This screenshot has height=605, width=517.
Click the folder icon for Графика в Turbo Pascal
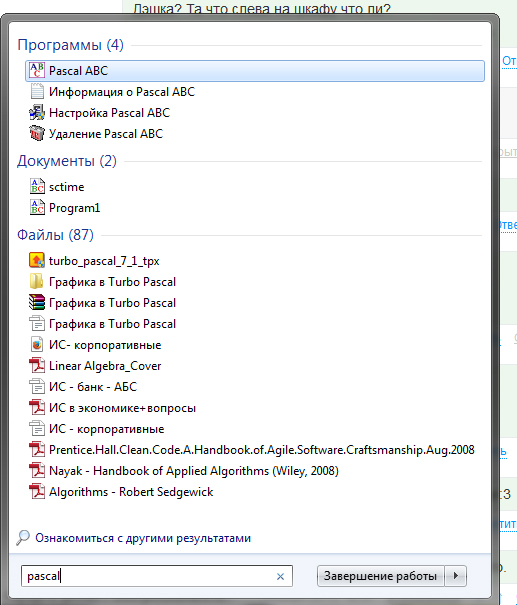pyautogui.click(x=37, y=281)
